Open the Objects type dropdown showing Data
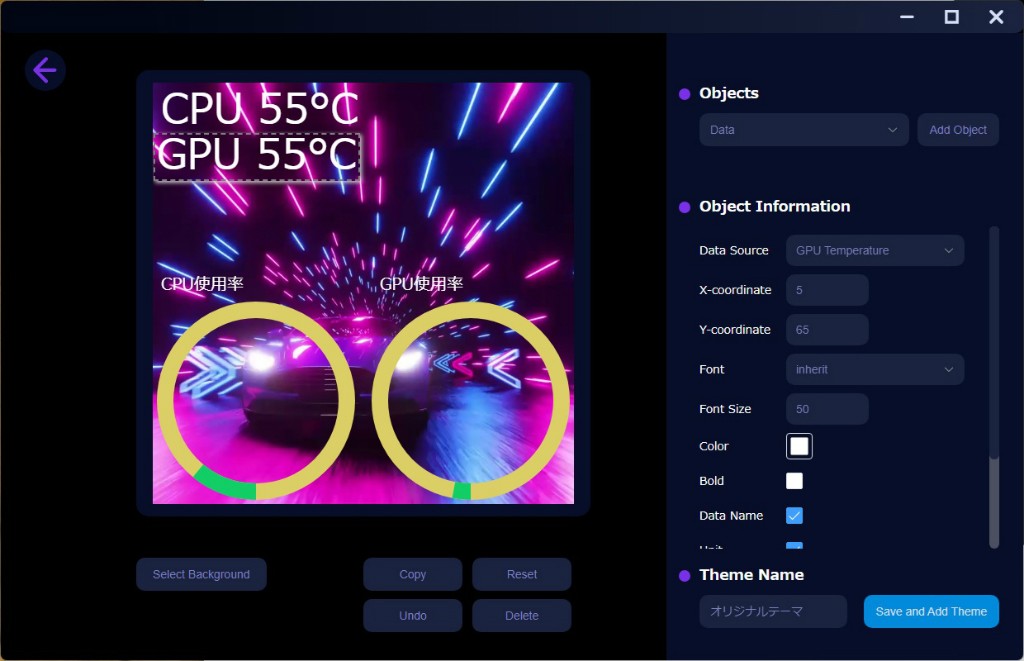Viewport: 1024px width, 661px height. point(803,130)
